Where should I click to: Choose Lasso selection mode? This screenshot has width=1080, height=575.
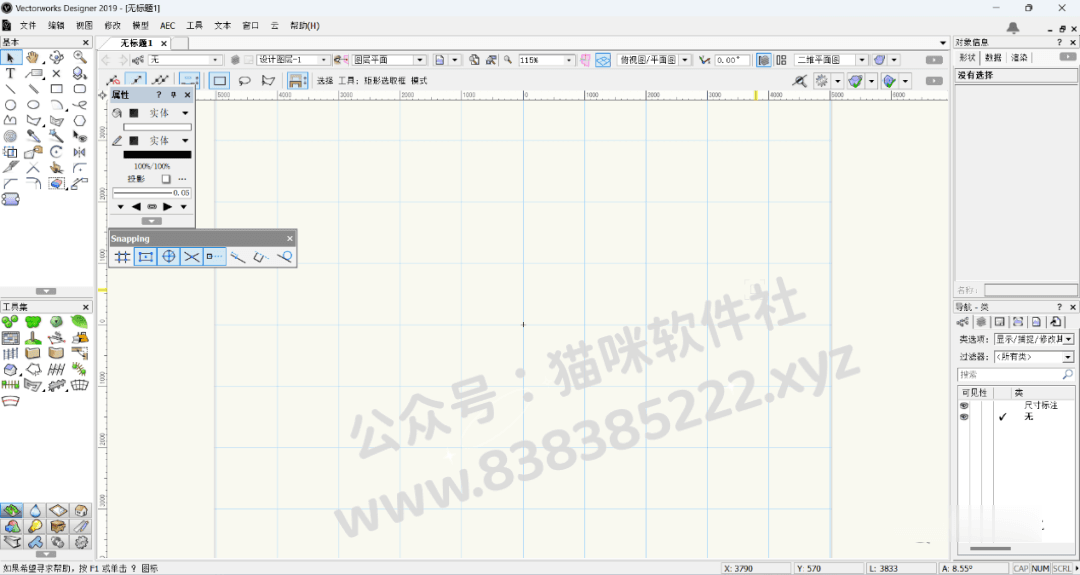point(245,81)
